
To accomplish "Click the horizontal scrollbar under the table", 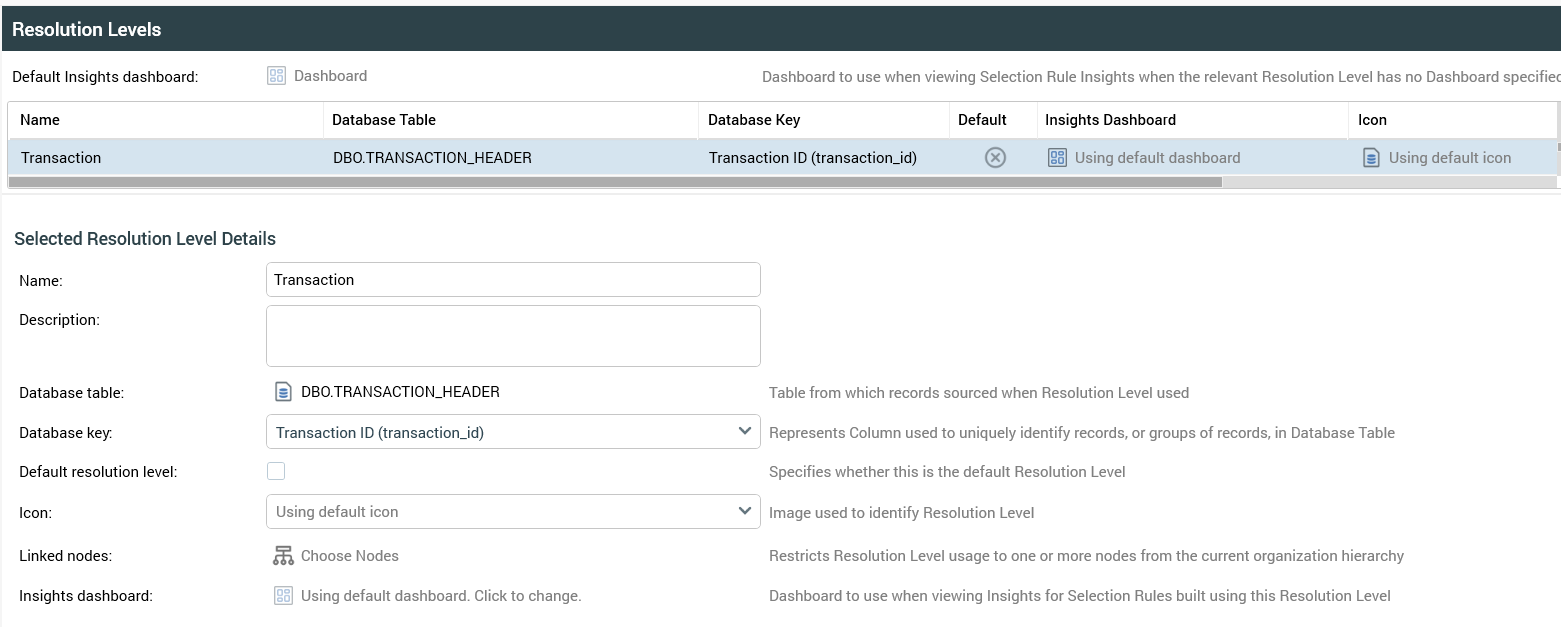I will (x=614, y=183).
